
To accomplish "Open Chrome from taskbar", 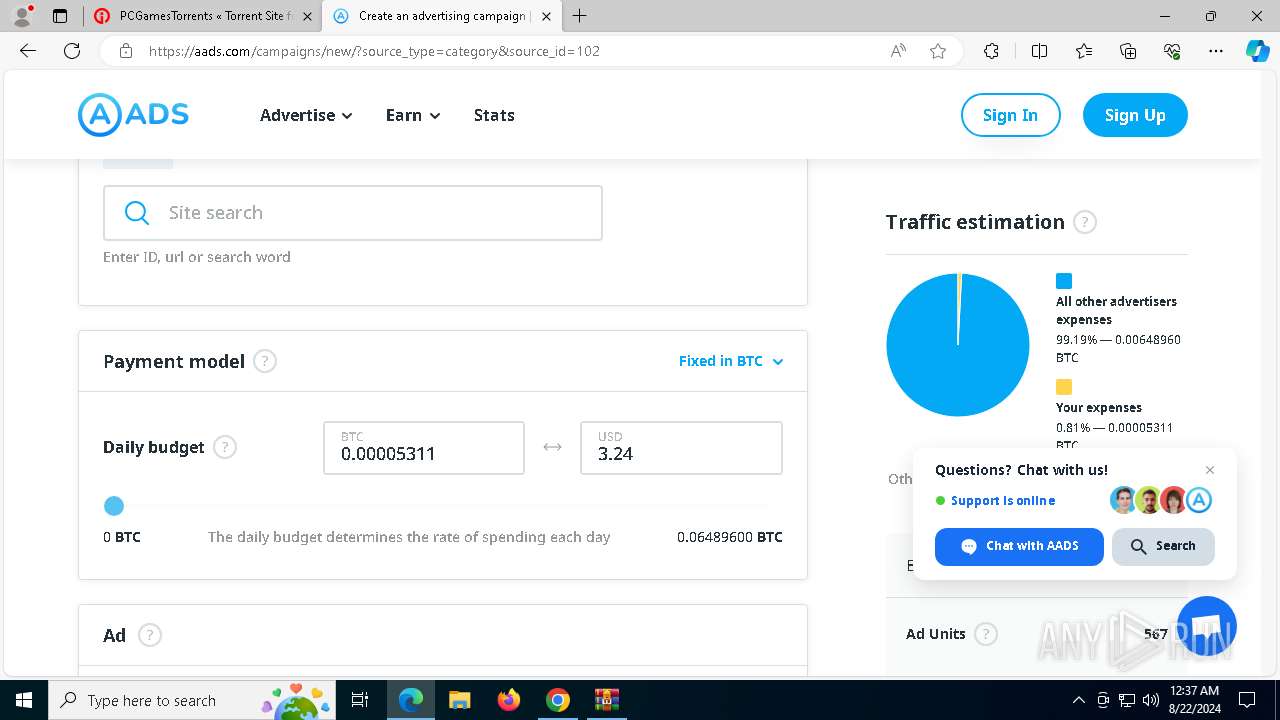I will [558, 700].
